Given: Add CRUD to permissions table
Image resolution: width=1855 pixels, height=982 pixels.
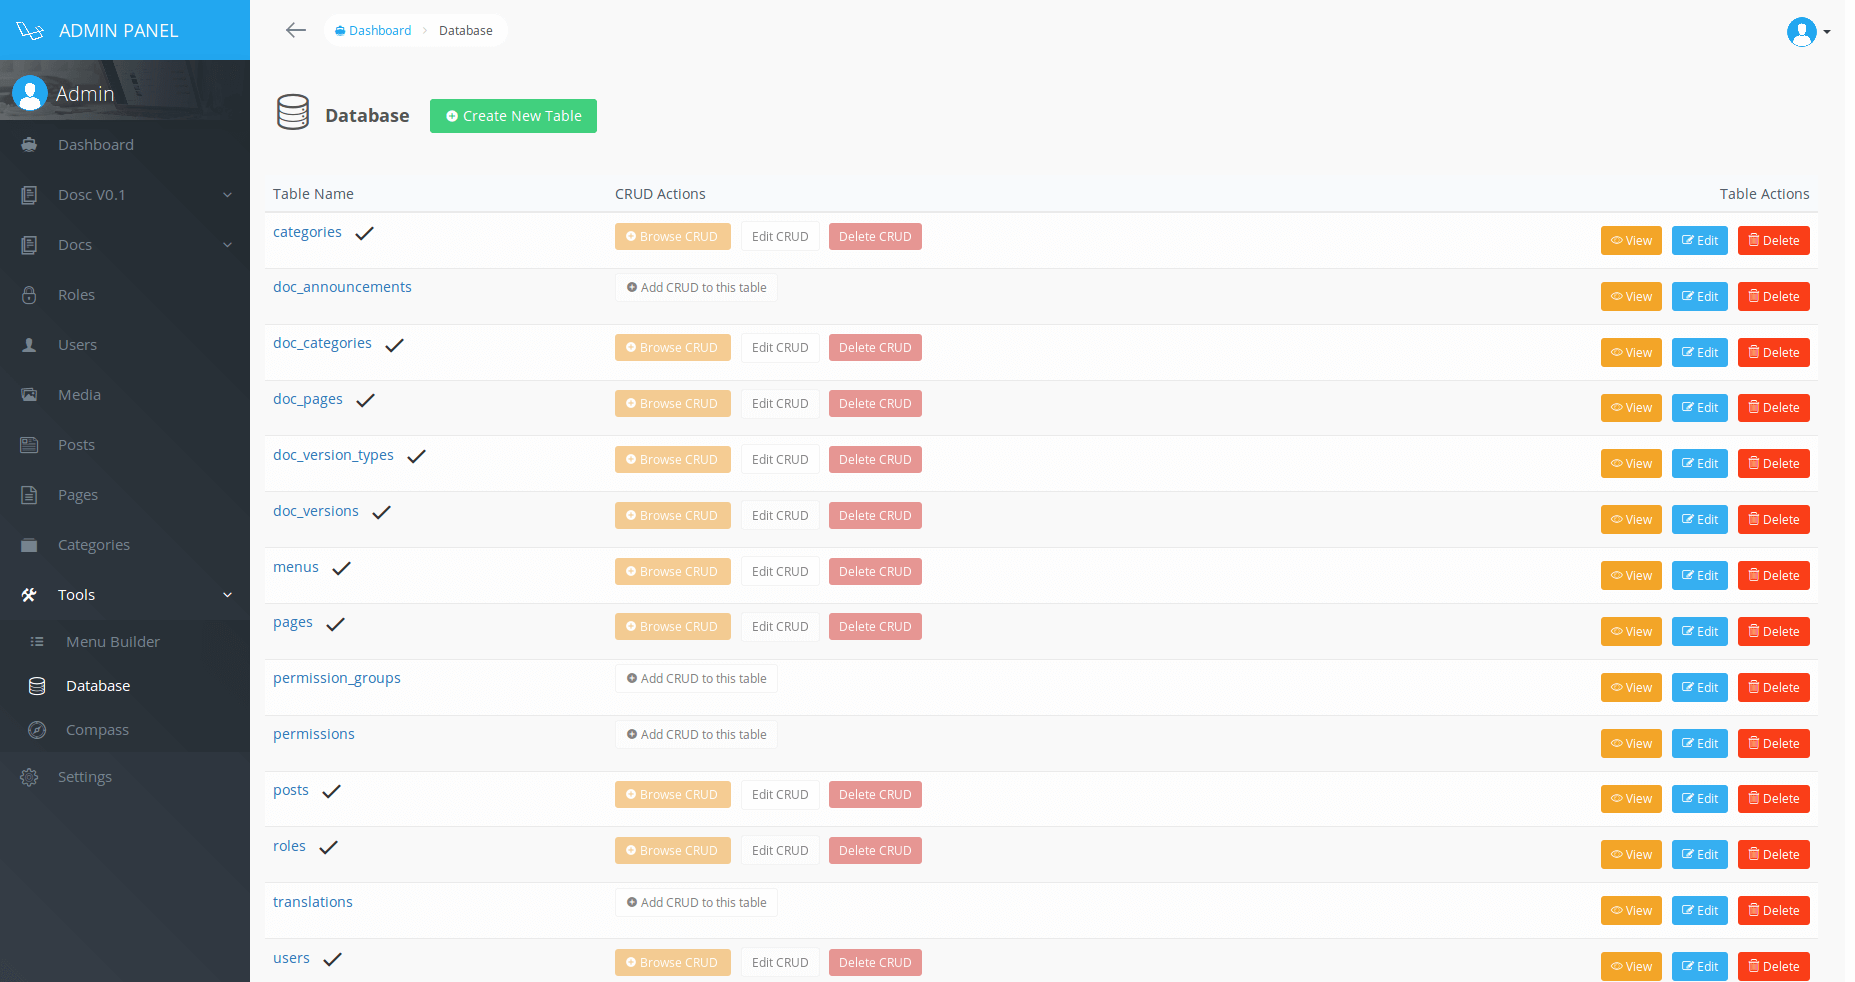Looking at the screenshot, I should [x=696, y=735].
